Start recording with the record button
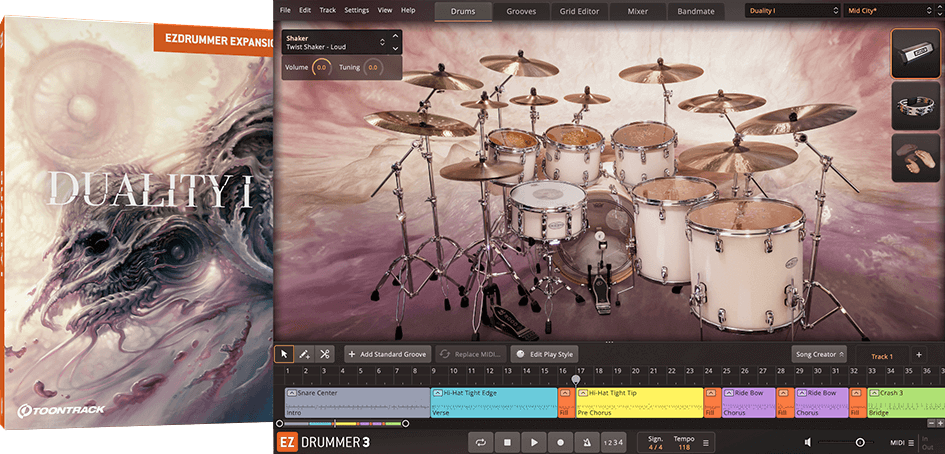 pyautogui.click(x=560, y=443)
